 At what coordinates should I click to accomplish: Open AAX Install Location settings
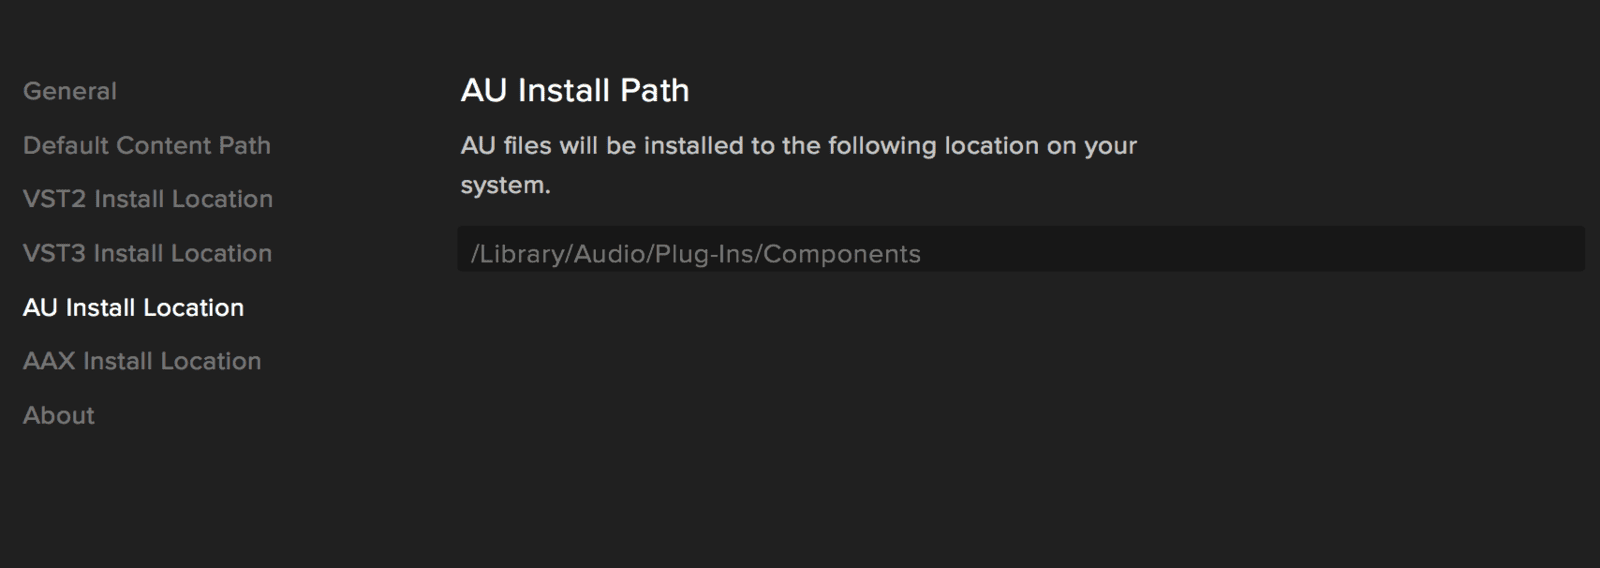[142, 361]
